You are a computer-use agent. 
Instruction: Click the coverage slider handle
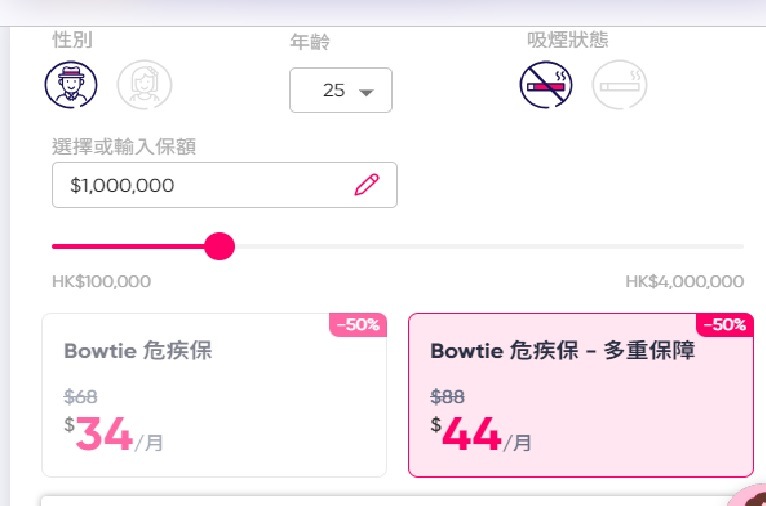point(219,246)
